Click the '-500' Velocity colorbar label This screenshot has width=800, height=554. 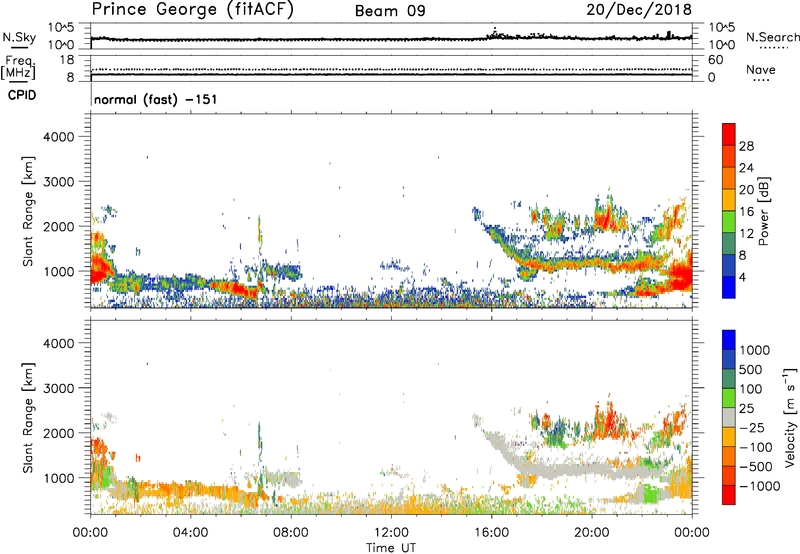tap(756, 467)
